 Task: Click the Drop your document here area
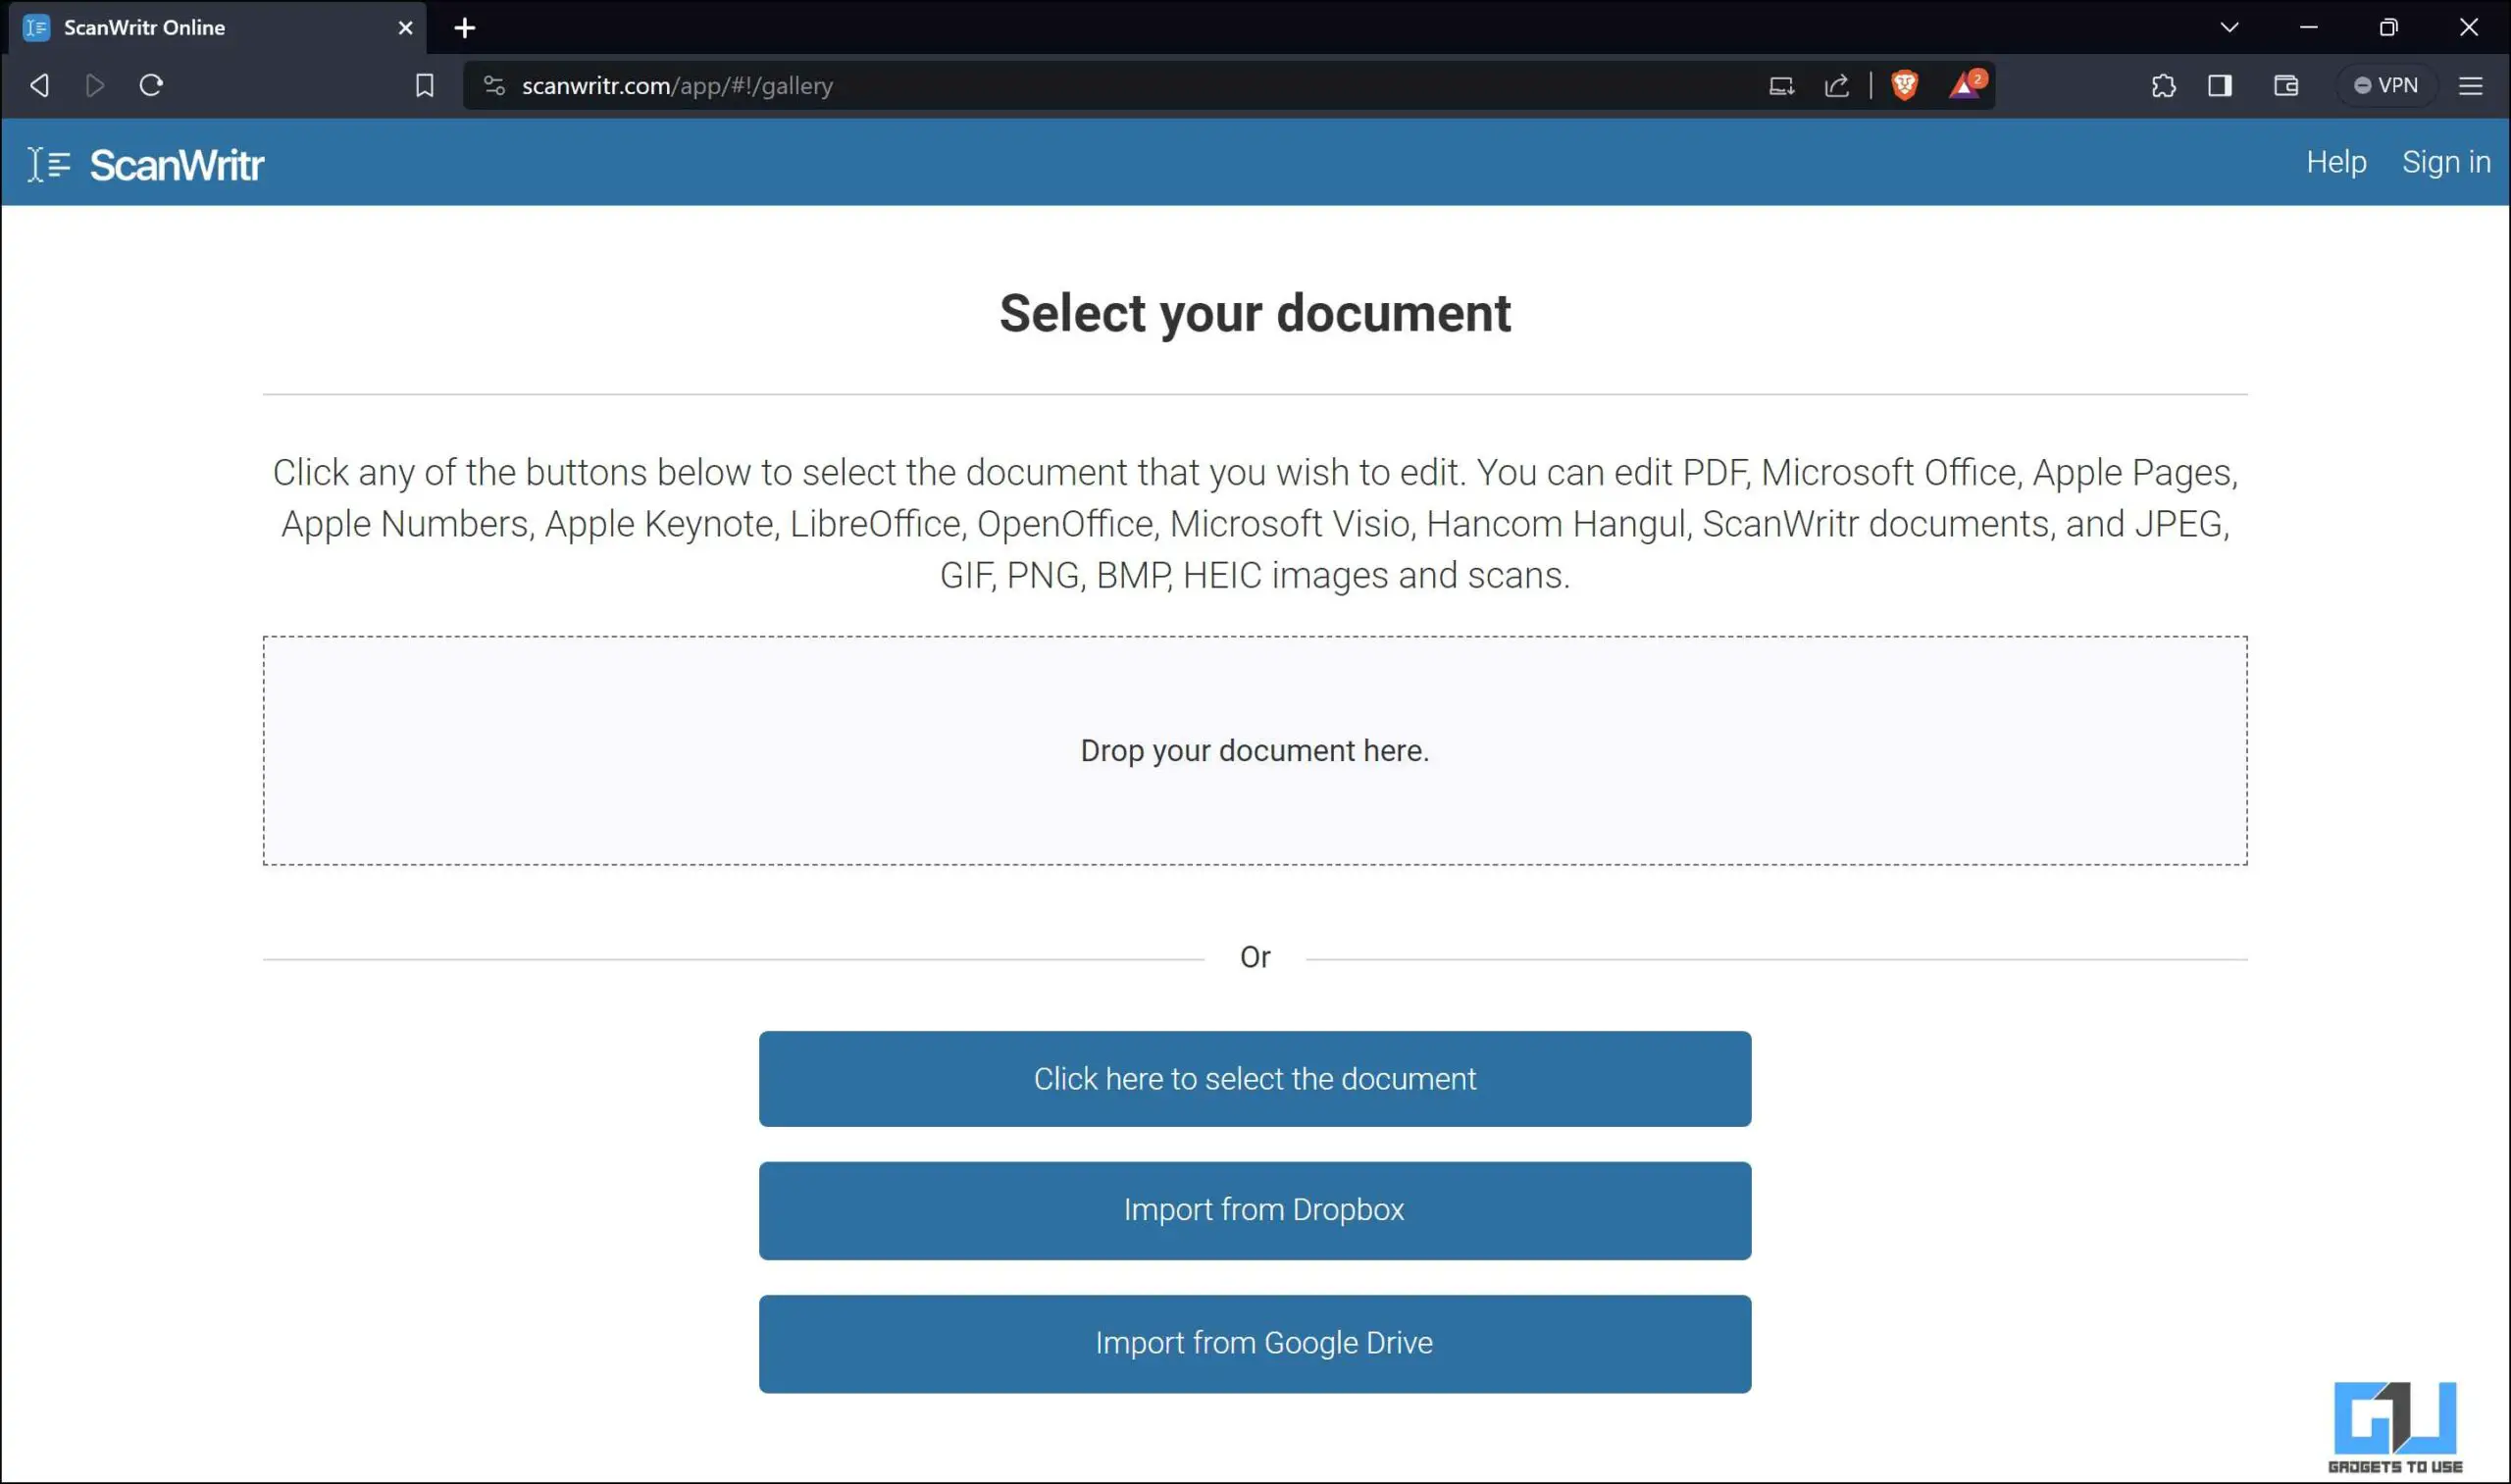click(x=1255, y=751)
